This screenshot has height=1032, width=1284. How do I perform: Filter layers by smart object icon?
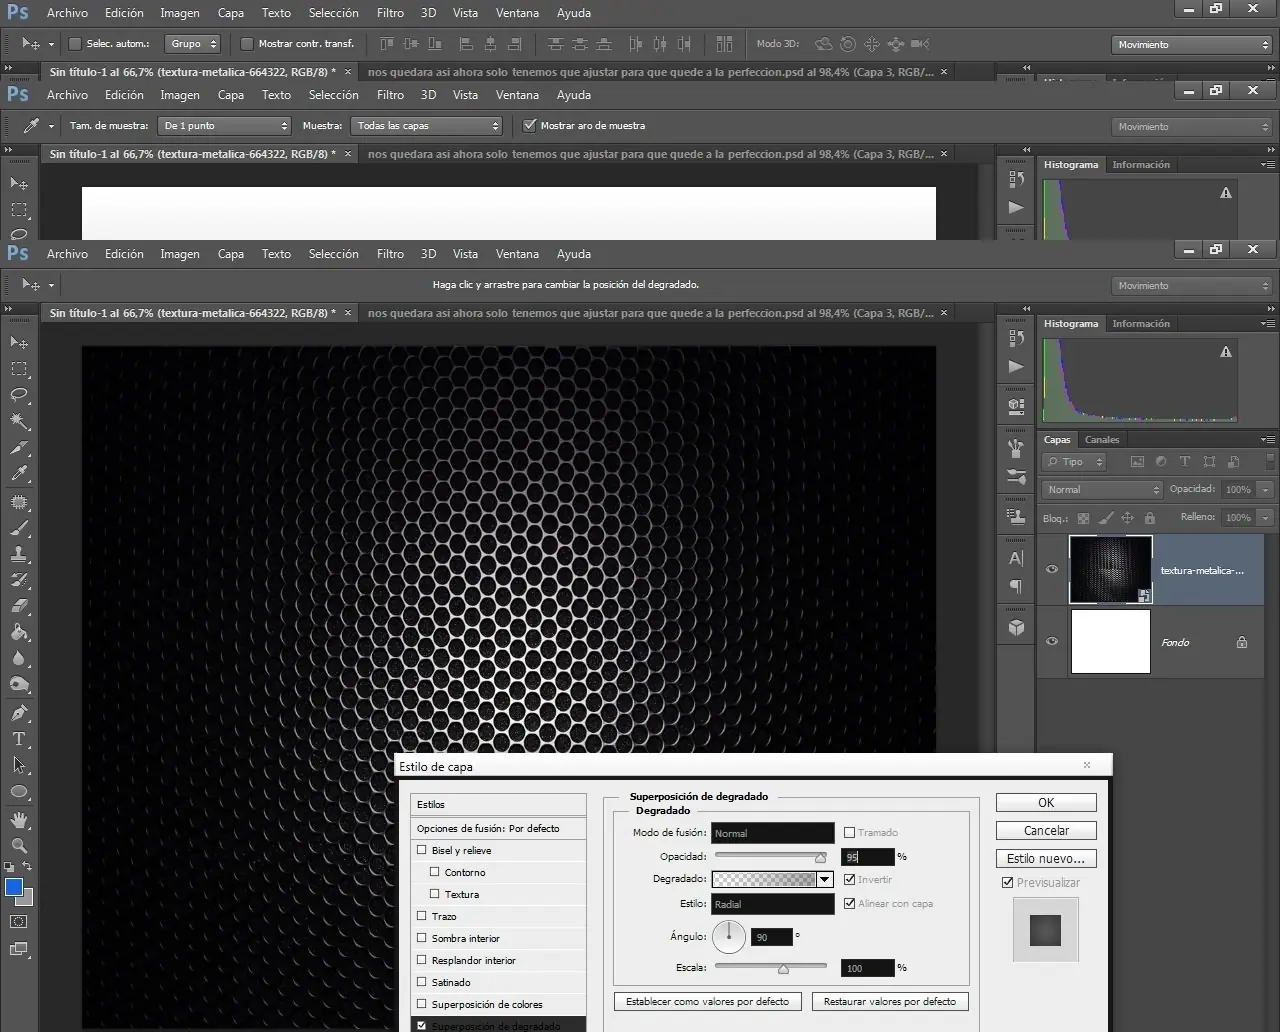coord(1234,462)
